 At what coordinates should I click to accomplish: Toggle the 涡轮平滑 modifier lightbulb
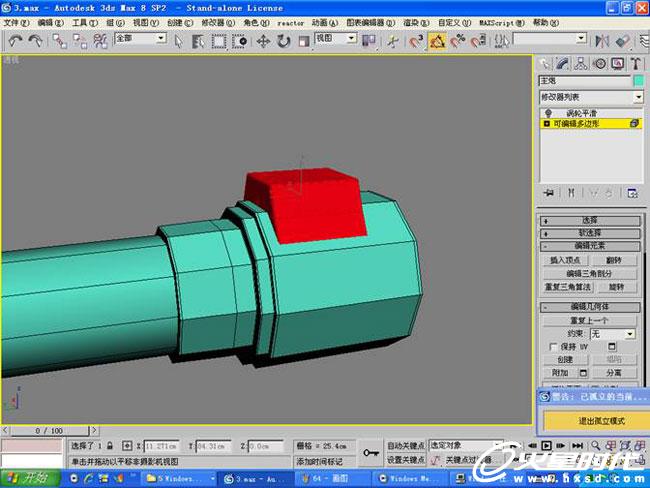click(548, 113)
